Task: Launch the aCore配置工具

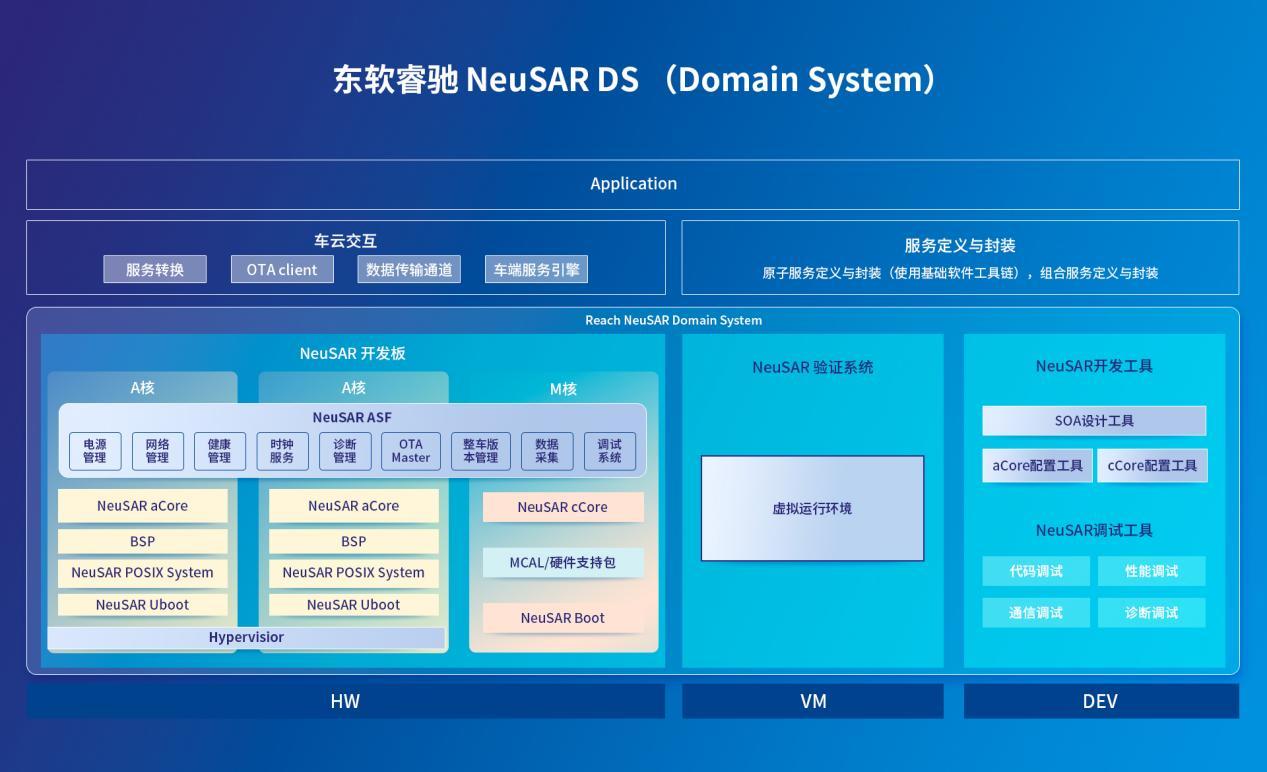Action: point(1037,465)
